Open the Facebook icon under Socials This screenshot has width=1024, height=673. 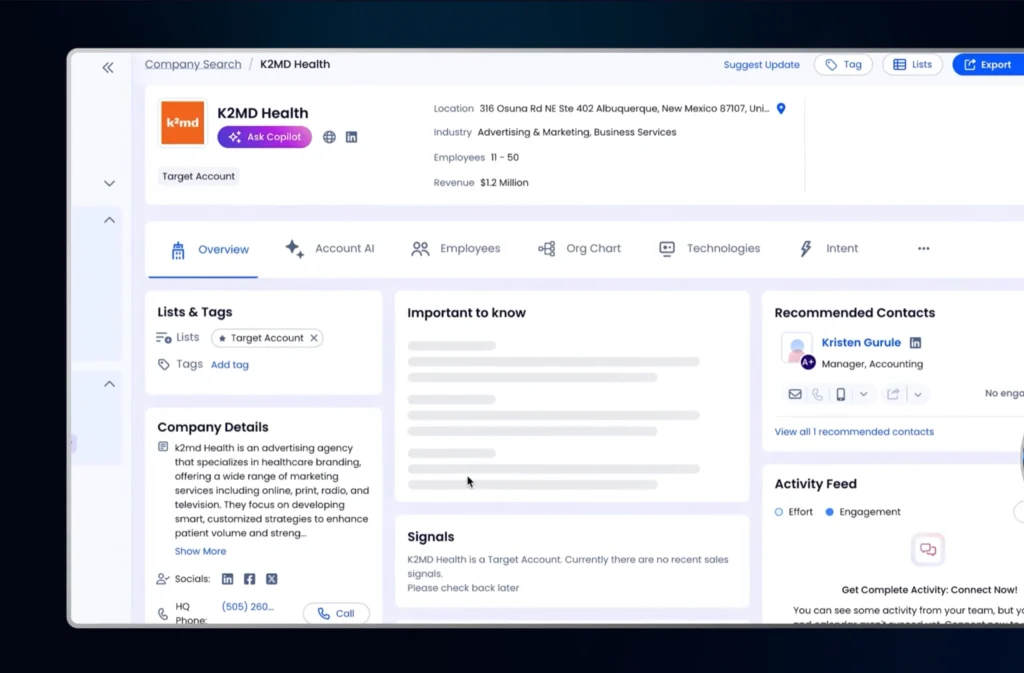coord(249,579)
